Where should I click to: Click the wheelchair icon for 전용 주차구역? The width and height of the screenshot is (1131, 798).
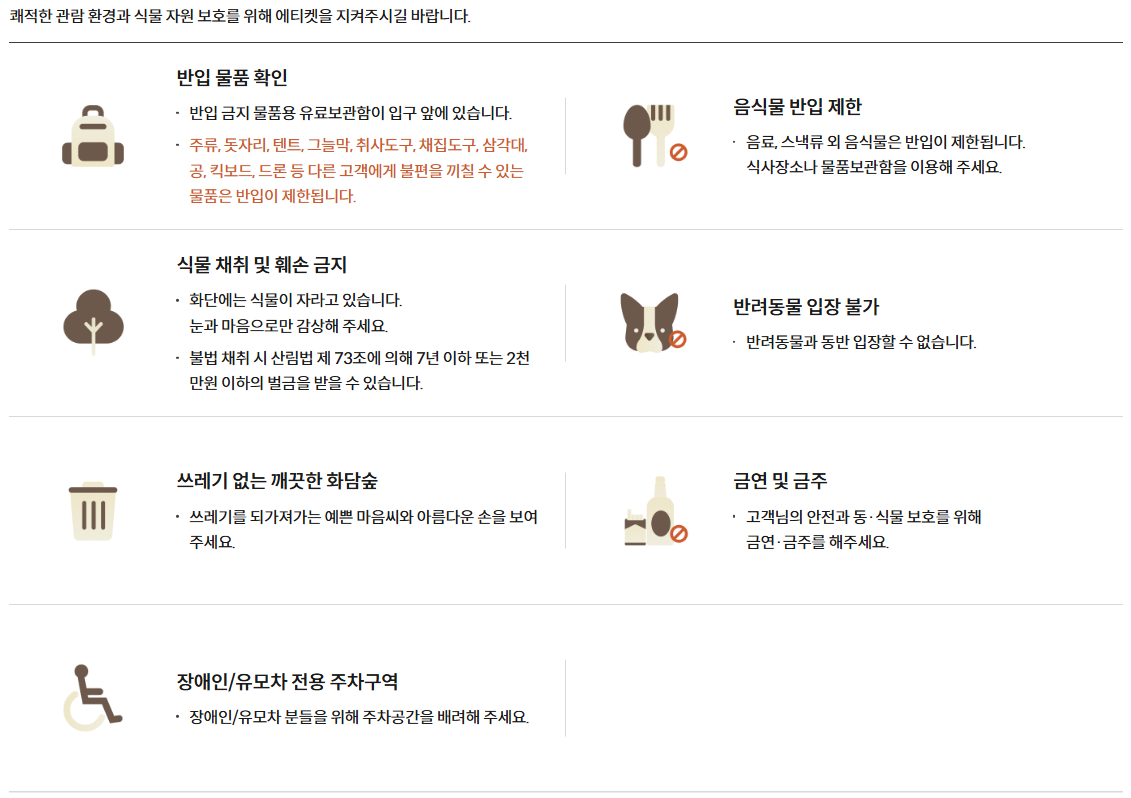click(92, 698)
